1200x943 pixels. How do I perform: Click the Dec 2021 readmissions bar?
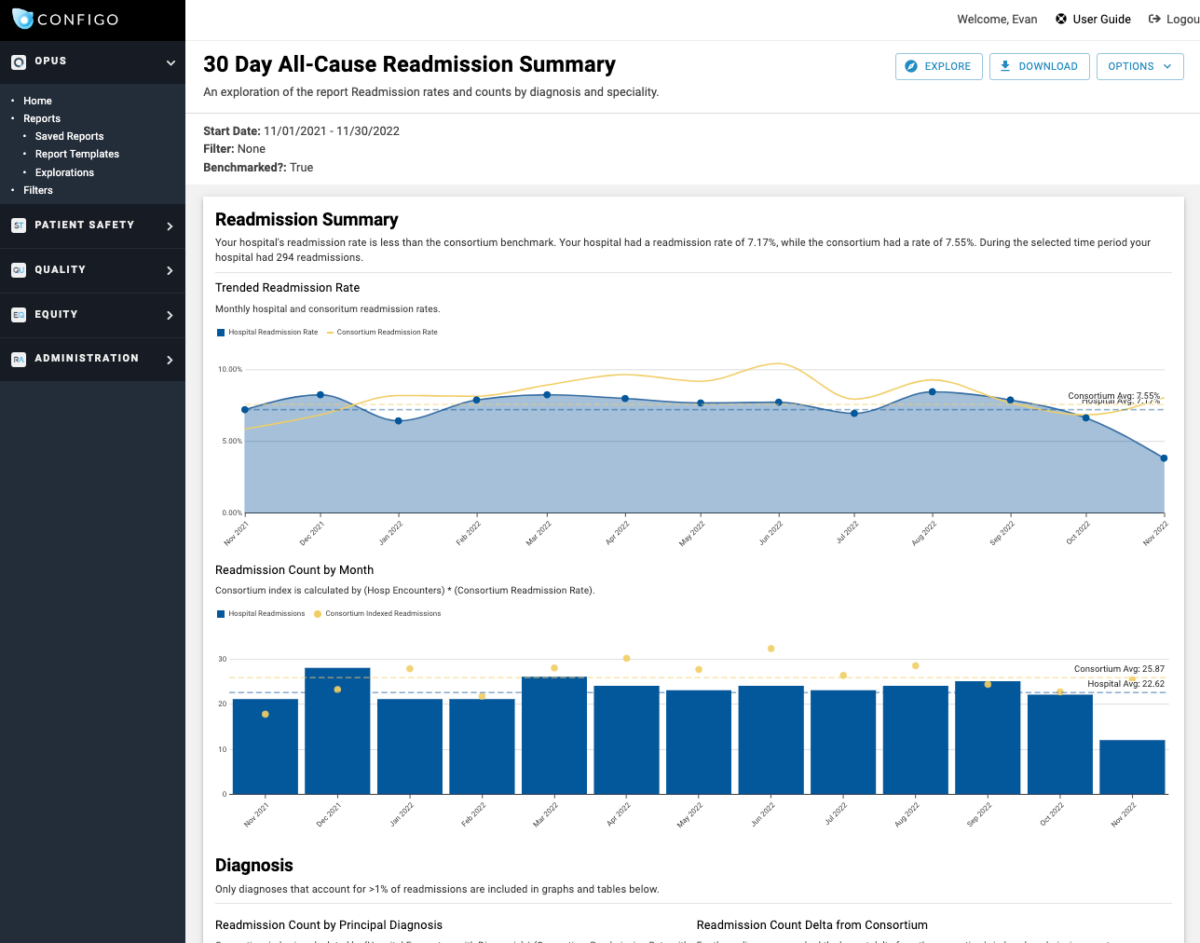click(336, 730)
